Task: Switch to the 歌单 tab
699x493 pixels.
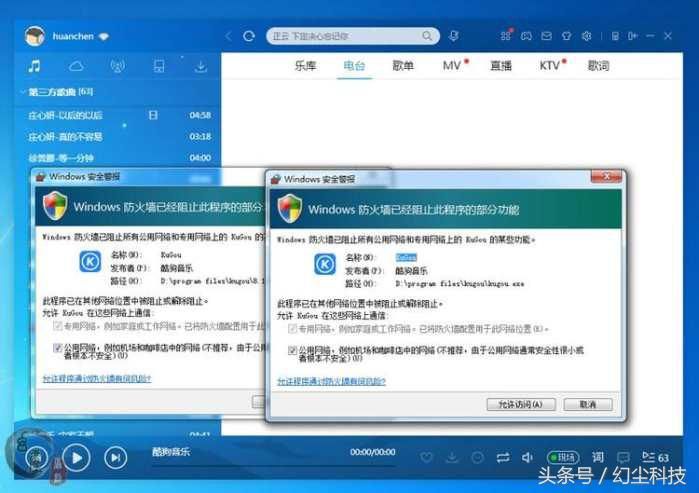Action: 403,66
